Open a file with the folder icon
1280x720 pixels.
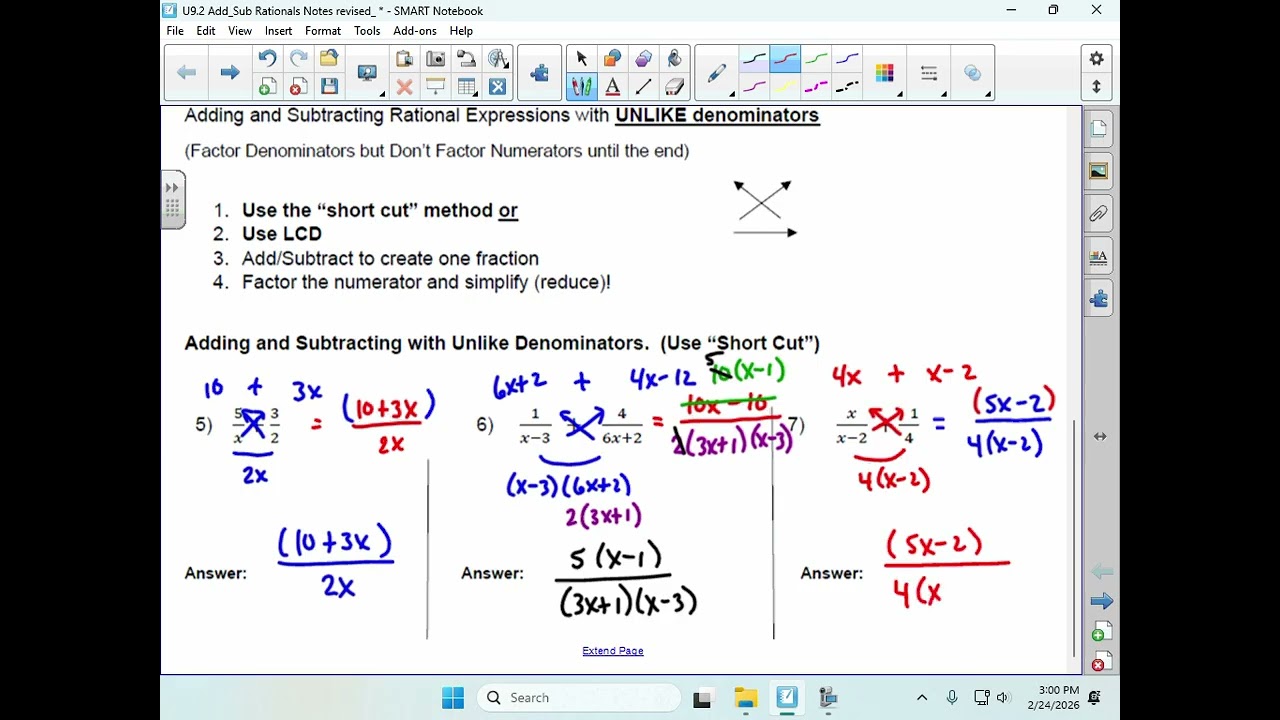329,59
